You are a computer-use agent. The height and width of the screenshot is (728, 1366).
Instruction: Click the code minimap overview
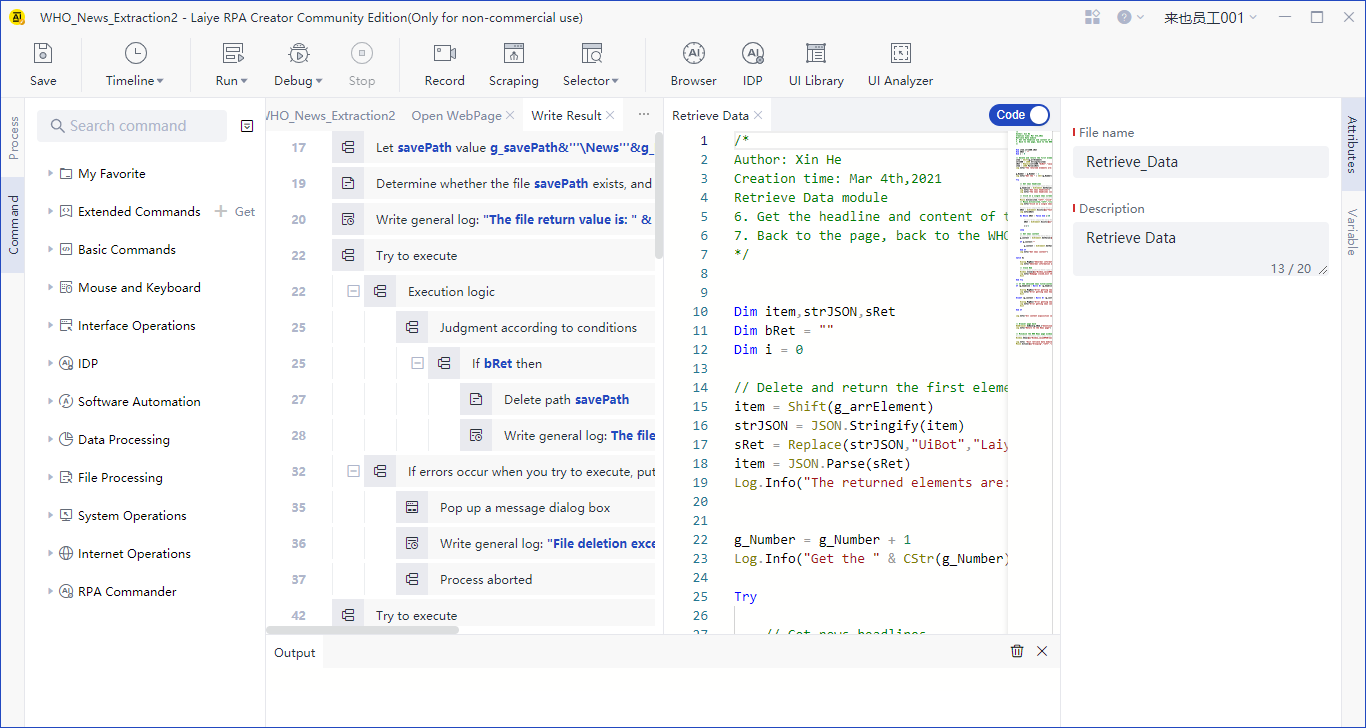coord(1032,240)
